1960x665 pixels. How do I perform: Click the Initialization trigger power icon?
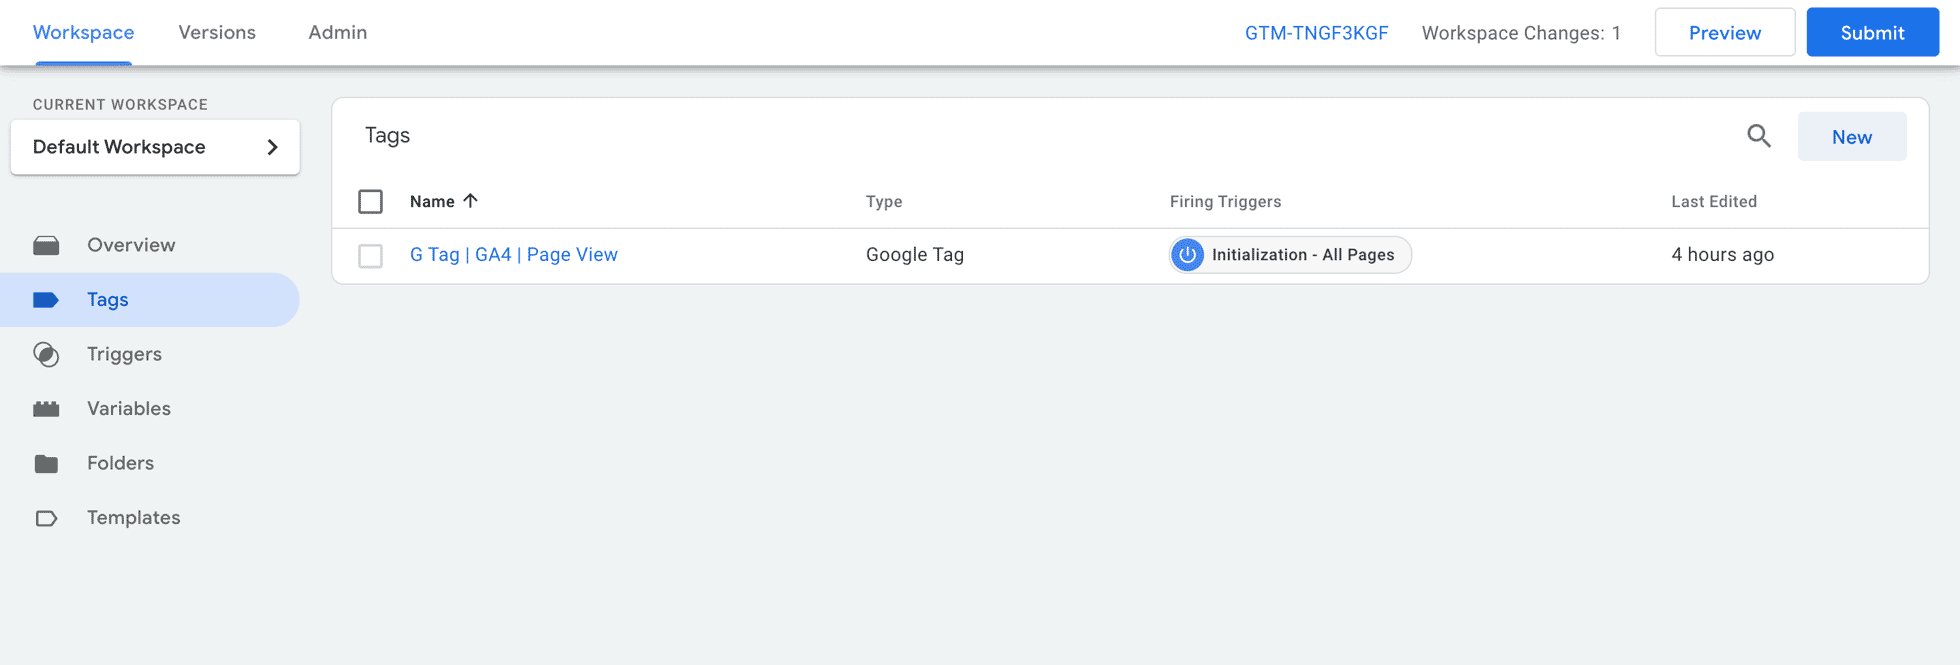pyautogui.click(x=1187, y=255)
